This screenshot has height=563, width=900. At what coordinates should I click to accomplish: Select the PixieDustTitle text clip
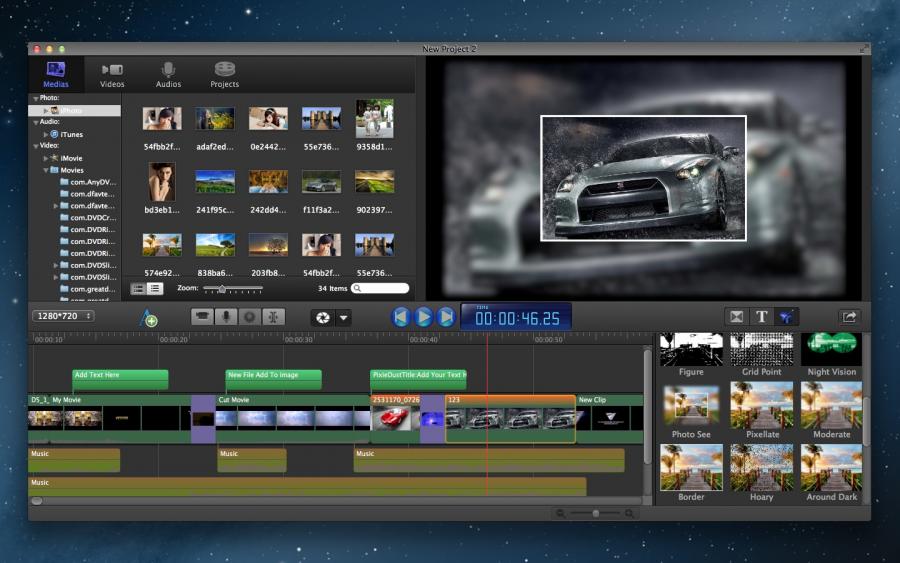[418, 379]
